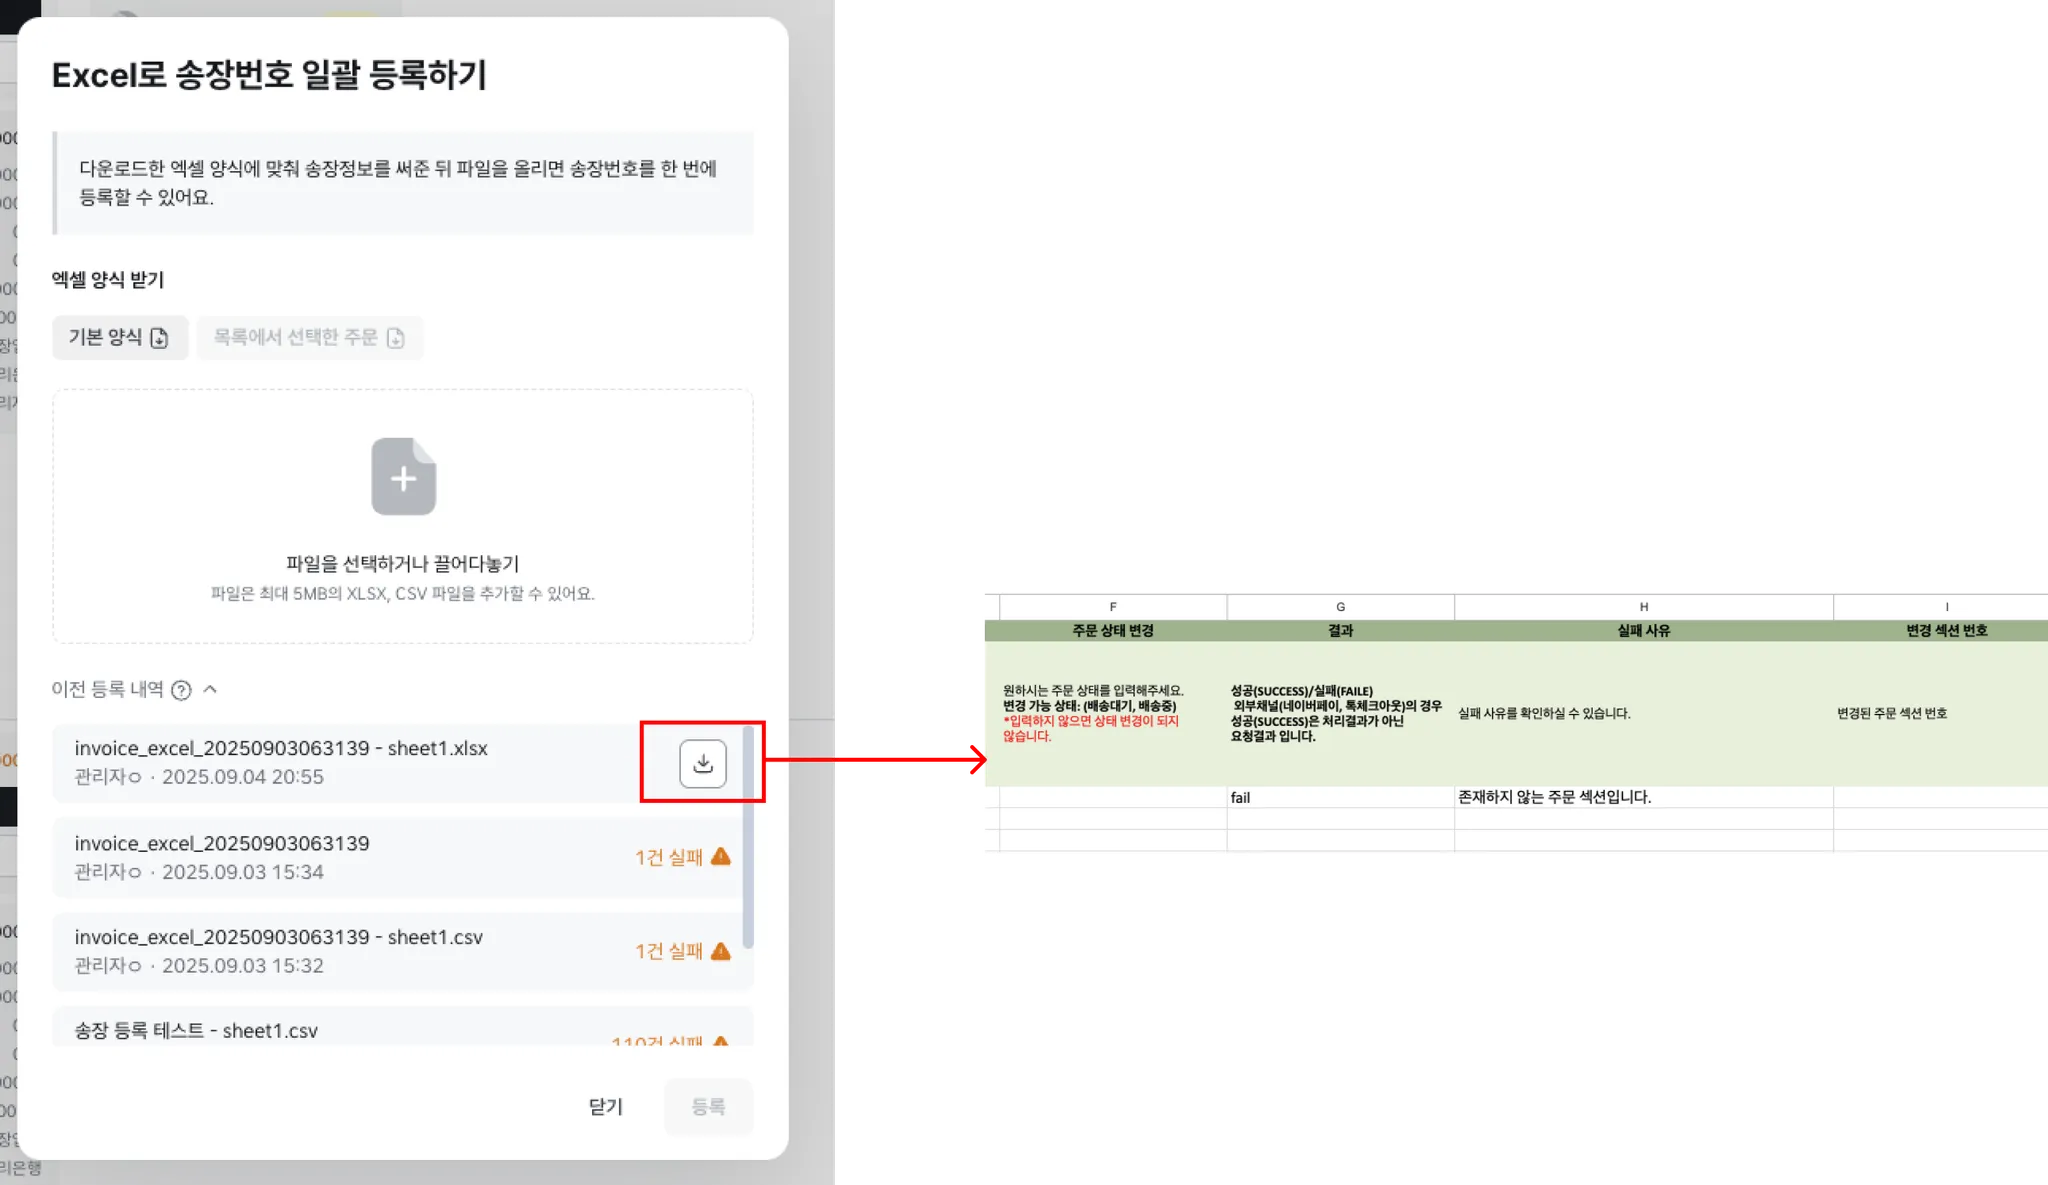This screenshot has width=2048, height=1185.
Task: Click 1건 실패 link on 15:34 entry
Action: click(x=668, y=858)
